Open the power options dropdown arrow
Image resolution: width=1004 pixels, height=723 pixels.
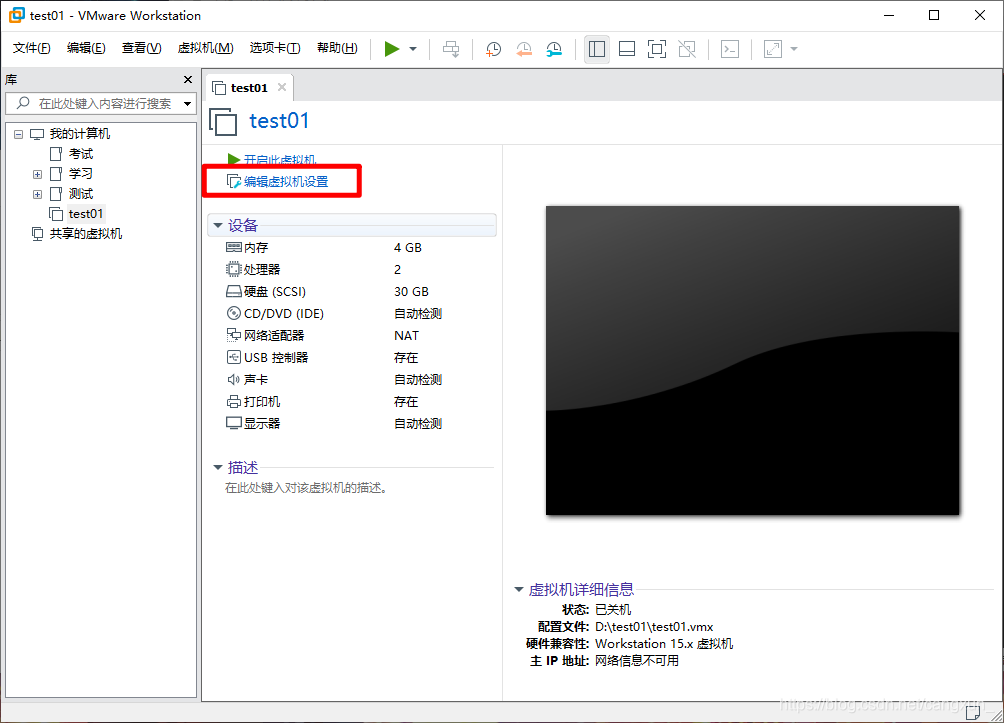pyautogui.click(x=413, y=49)
